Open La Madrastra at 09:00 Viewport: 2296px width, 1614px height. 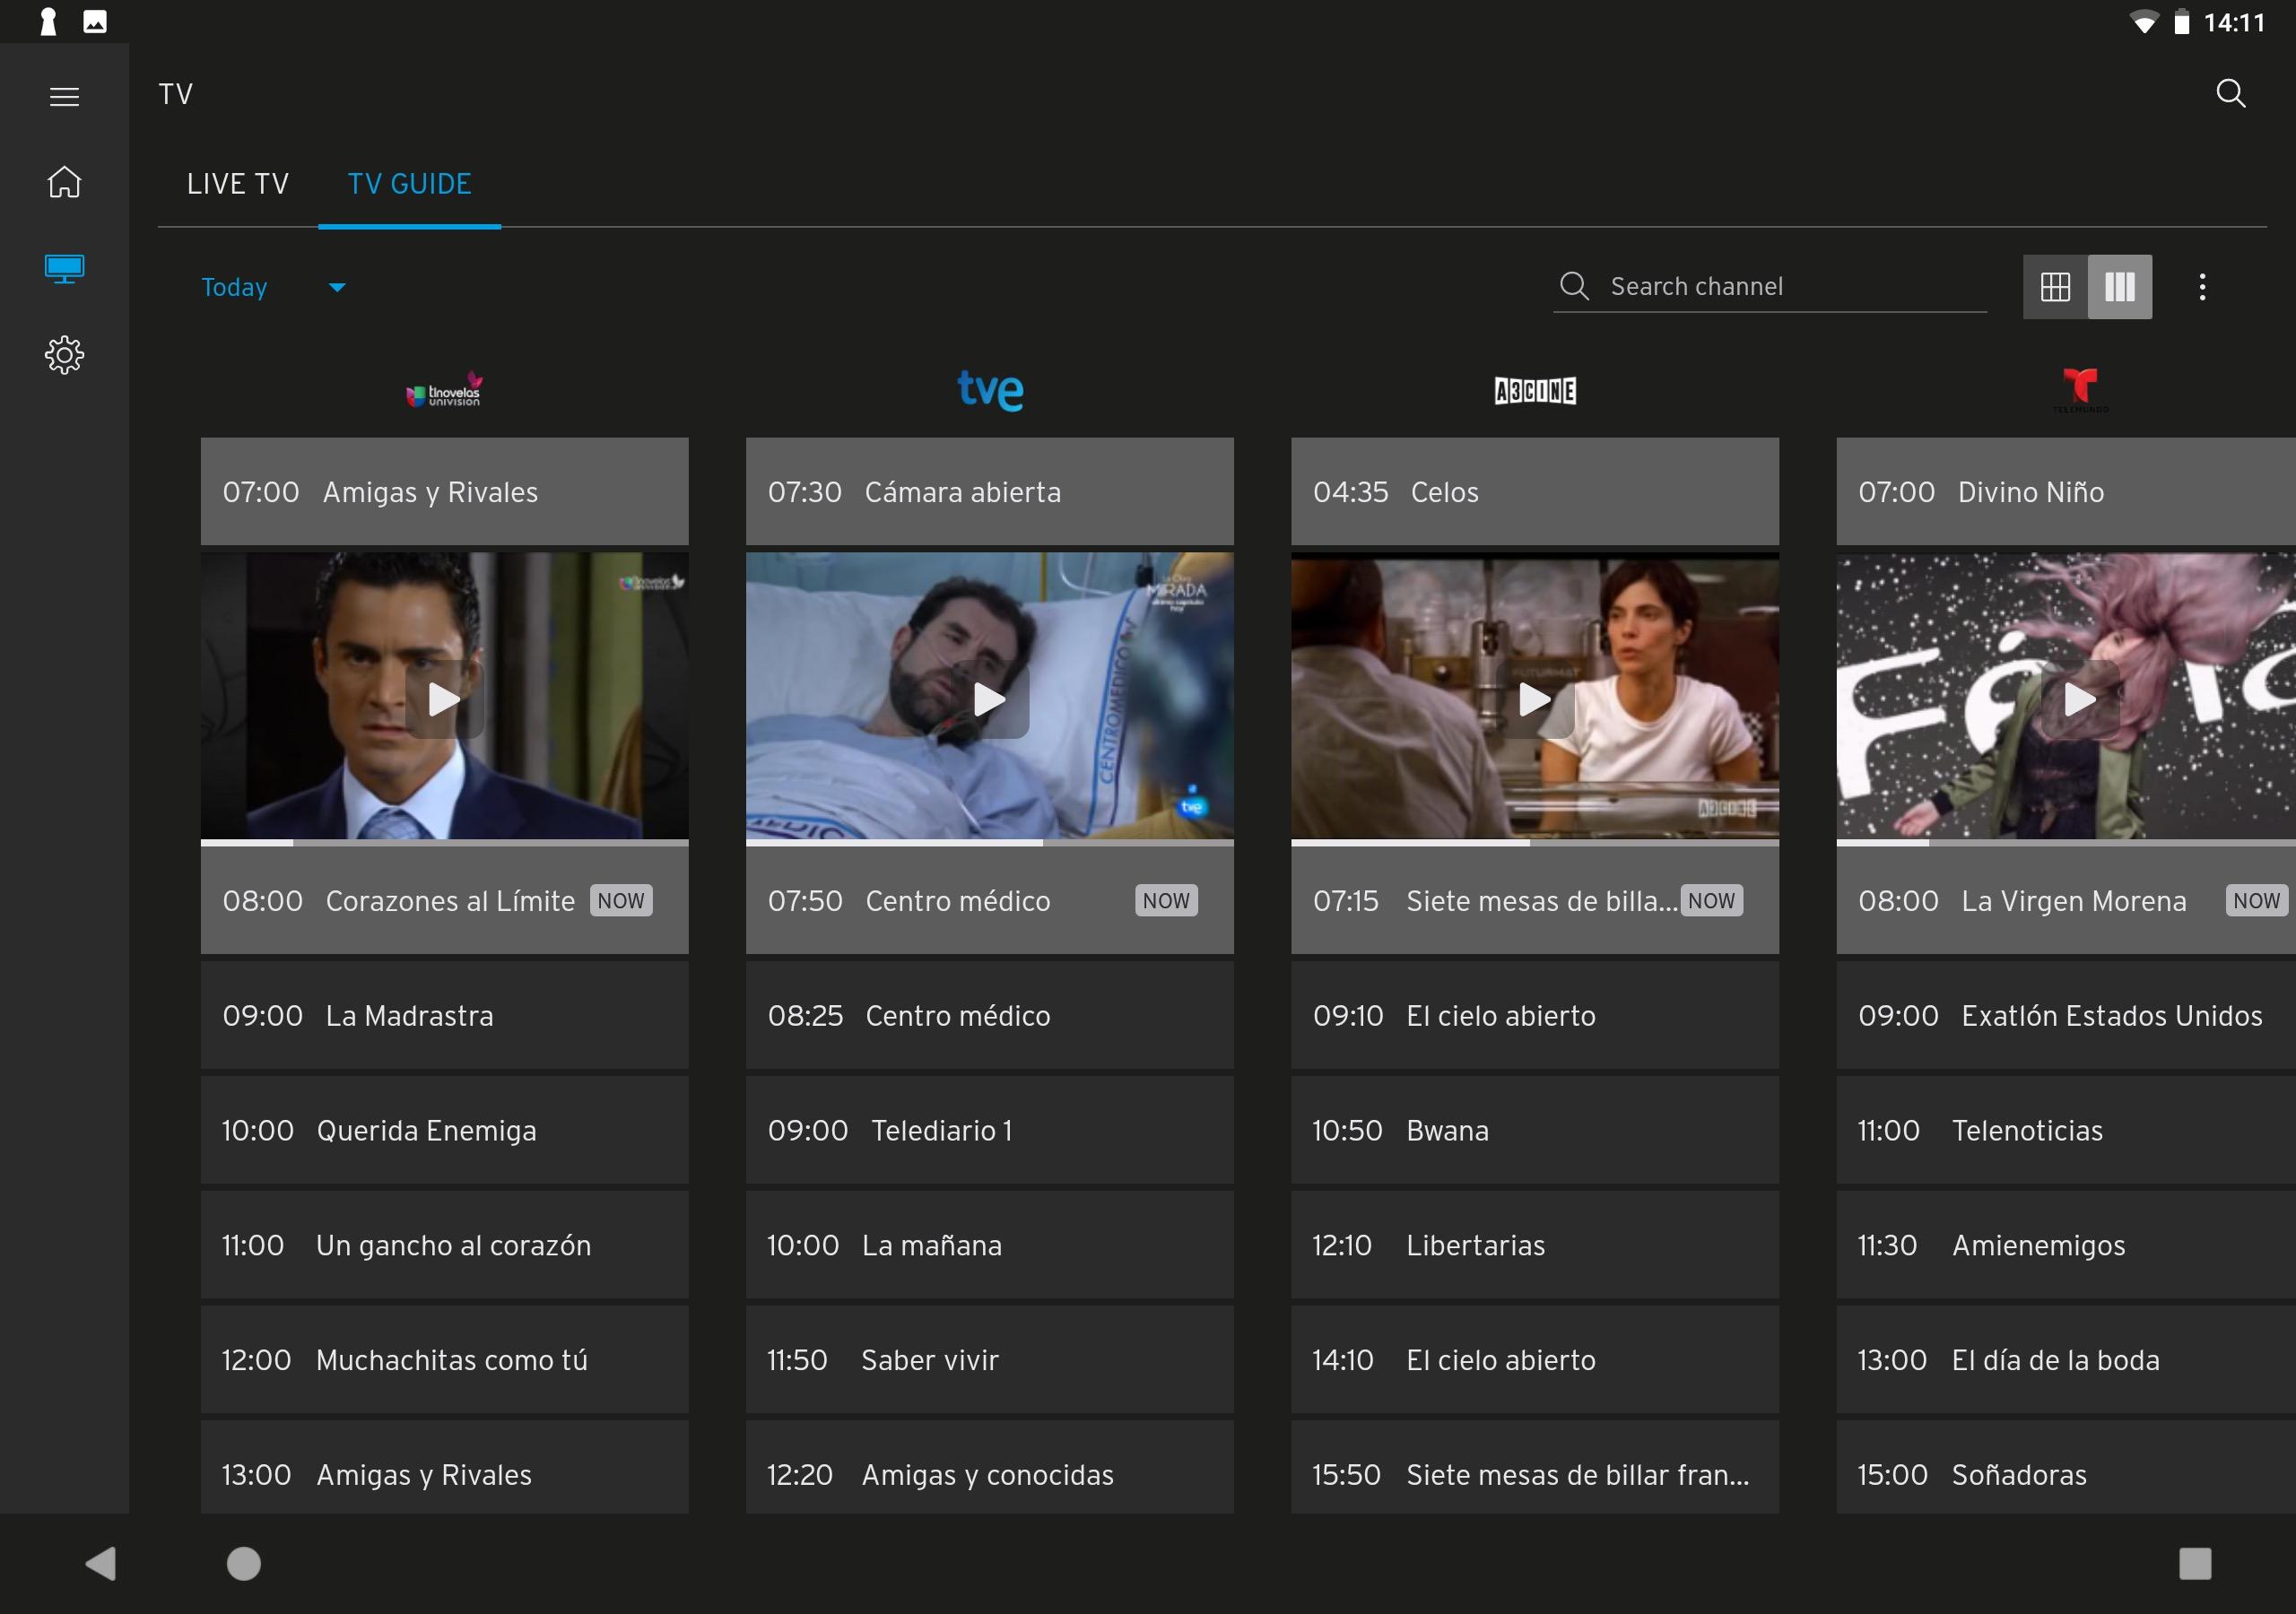pos(444,1016)
